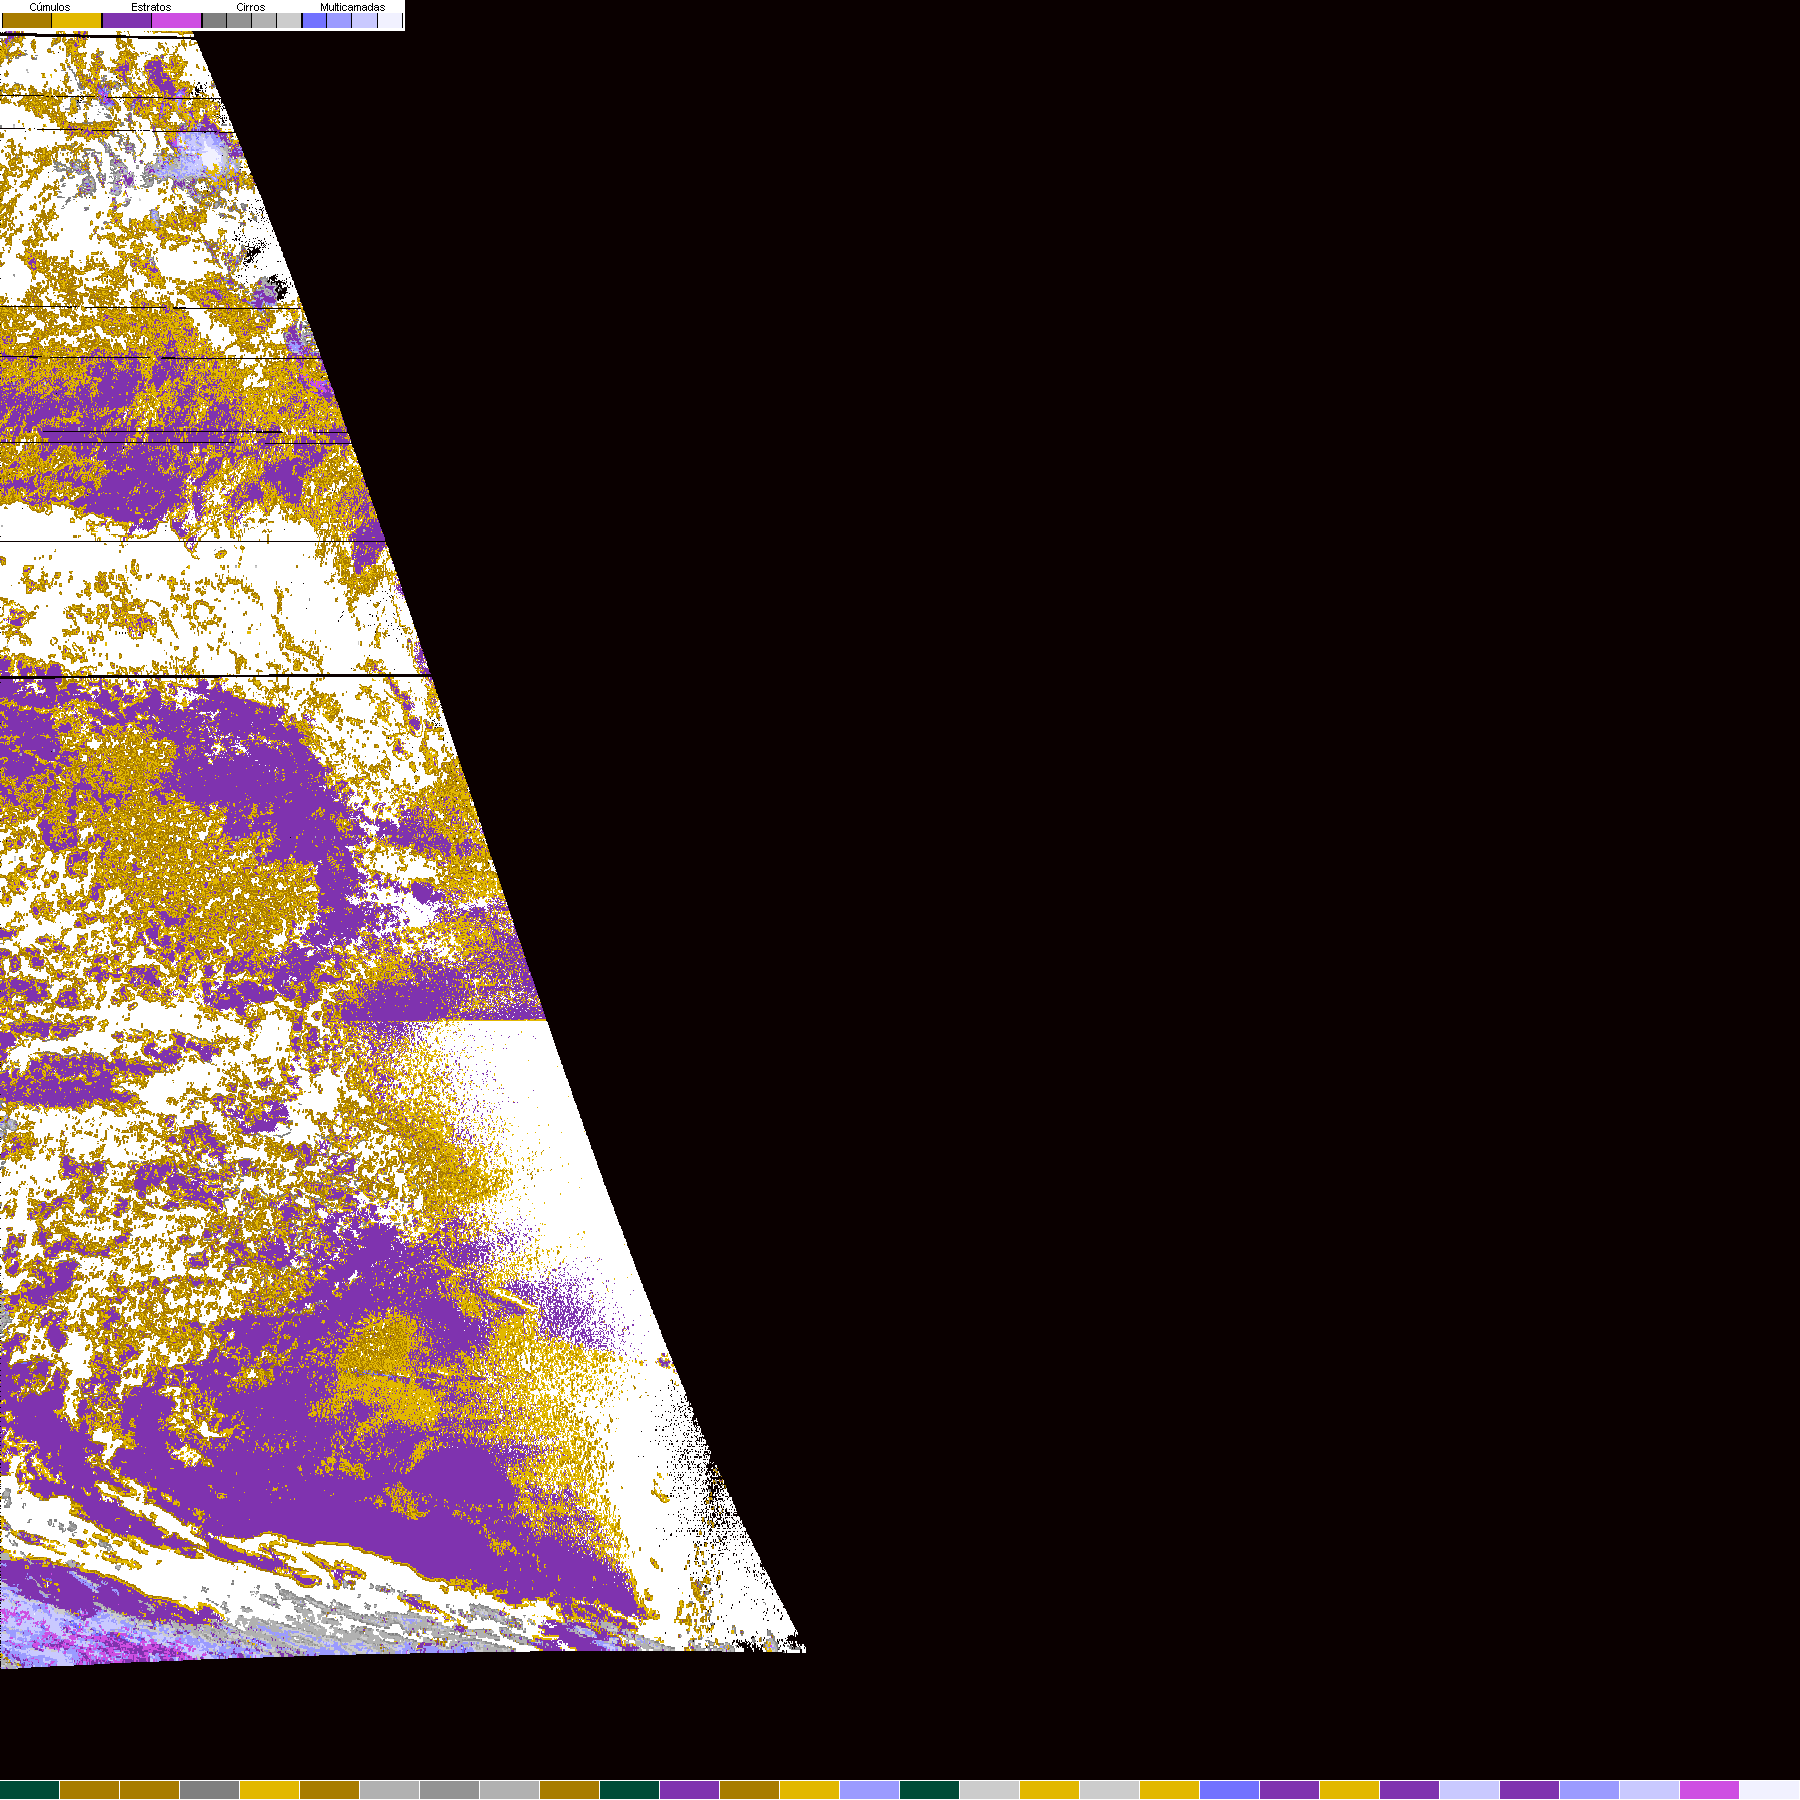Image resolution: width=1800 pixels, height=1800 pixels.
Task: Pick the dark purple Estratos legend swatch
Action: [127, 21]
